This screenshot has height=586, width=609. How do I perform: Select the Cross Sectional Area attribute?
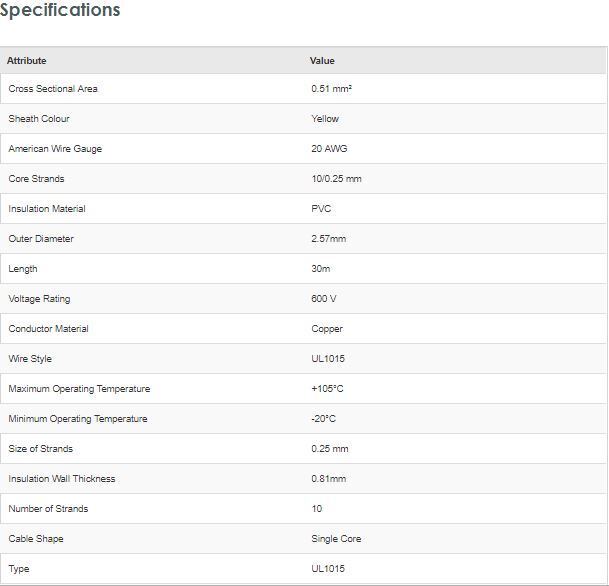pos(53,89)
